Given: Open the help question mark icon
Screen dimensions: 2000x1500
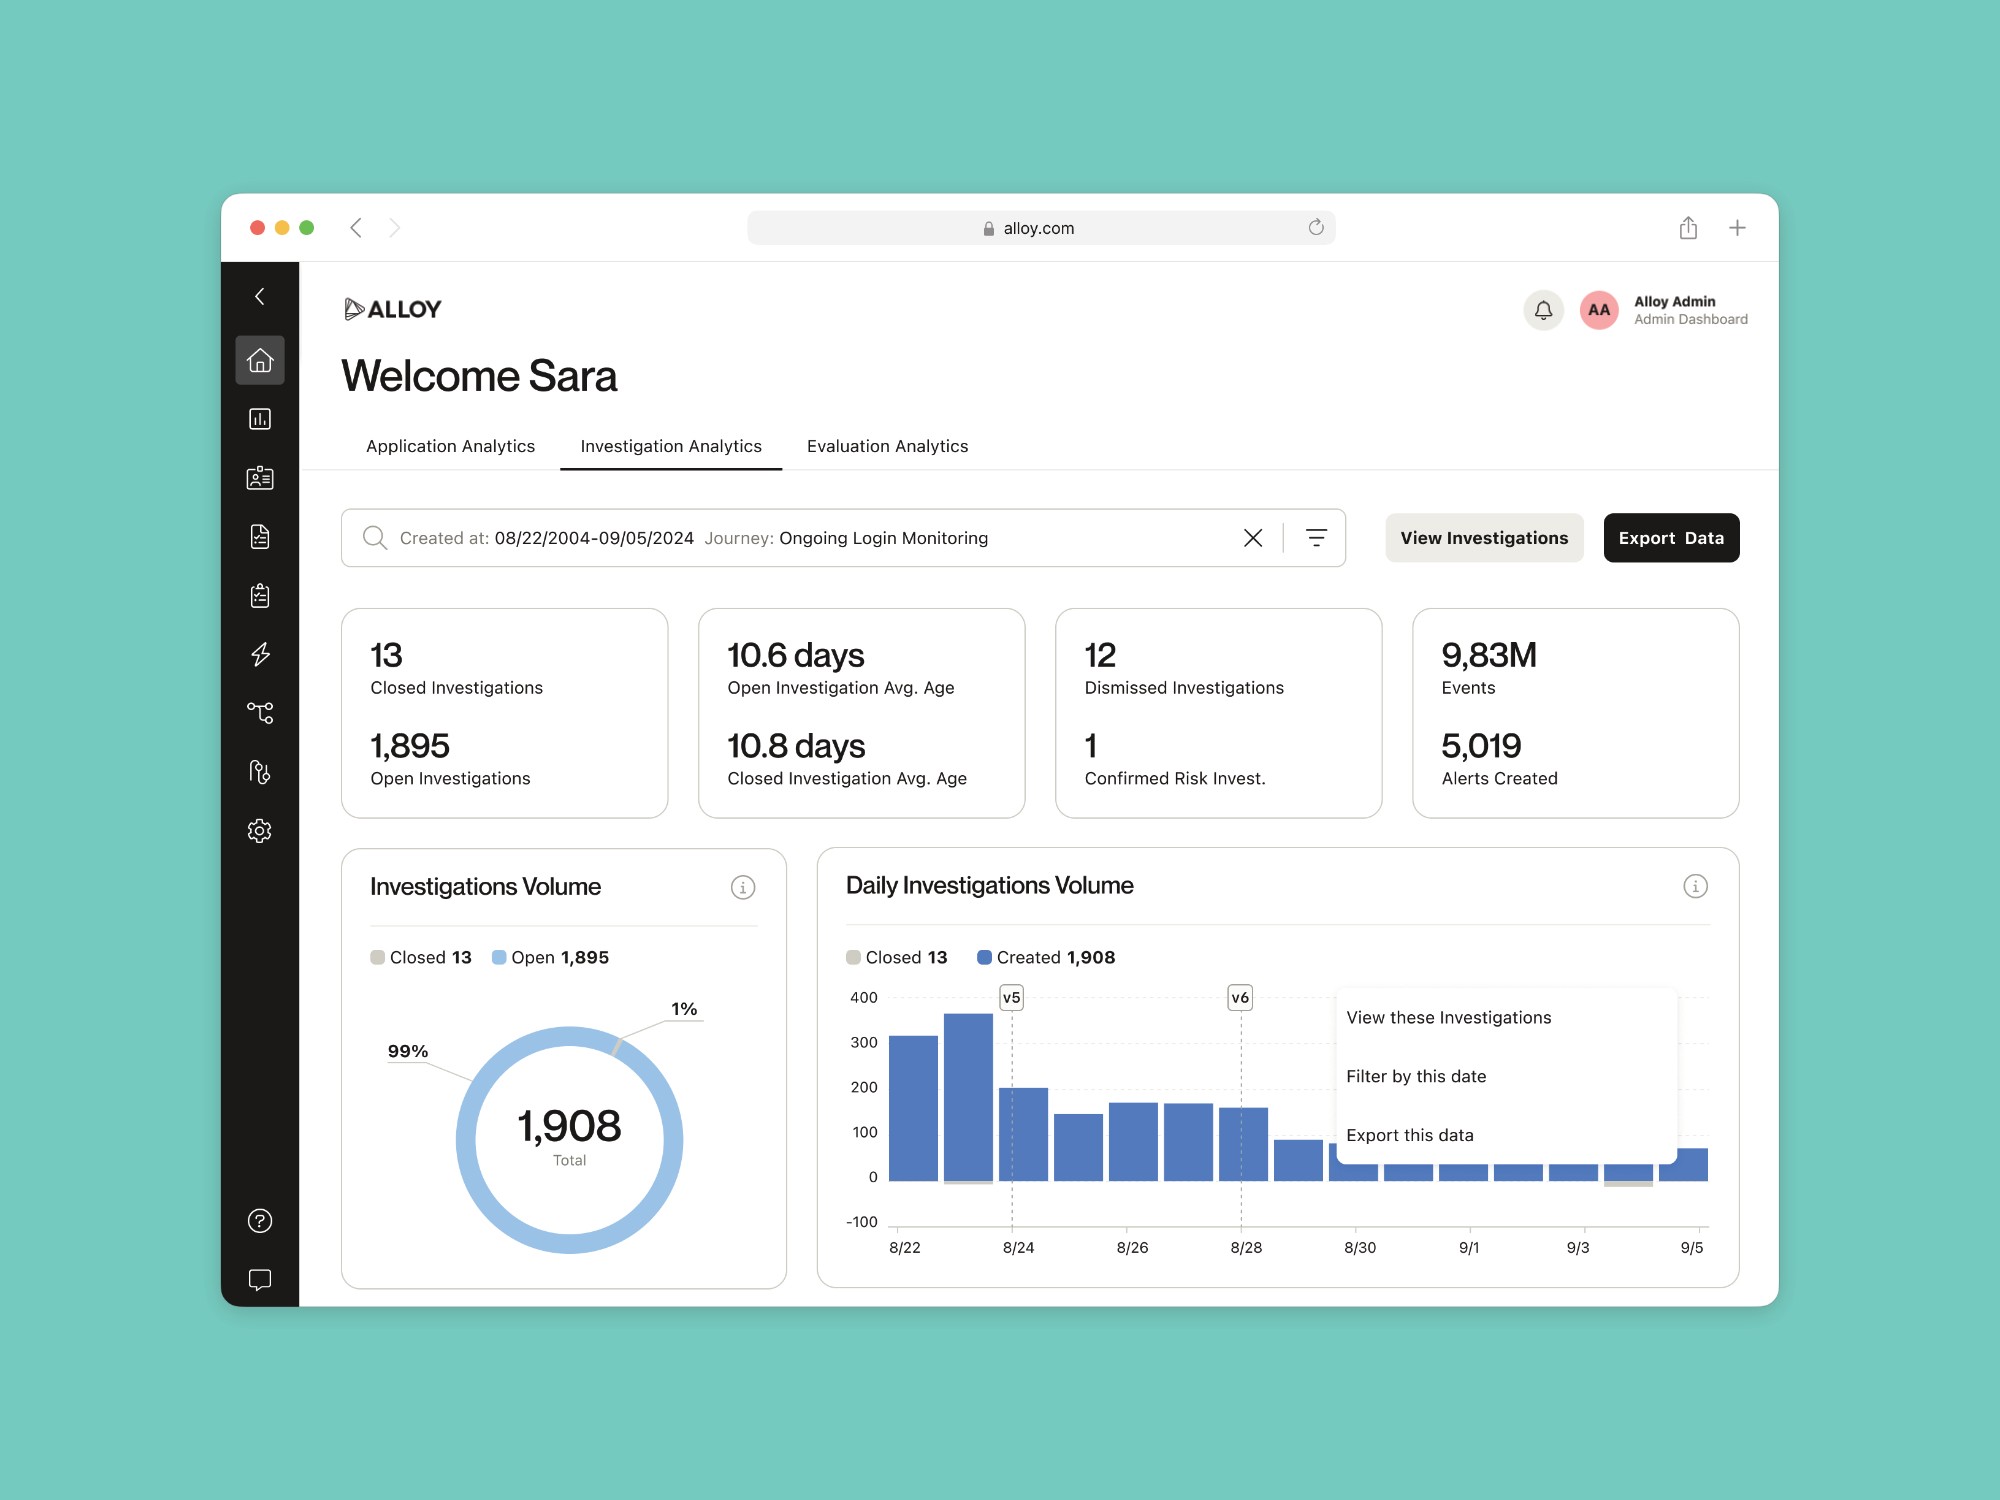Looking at the screenshot, I should point(260,1221).
